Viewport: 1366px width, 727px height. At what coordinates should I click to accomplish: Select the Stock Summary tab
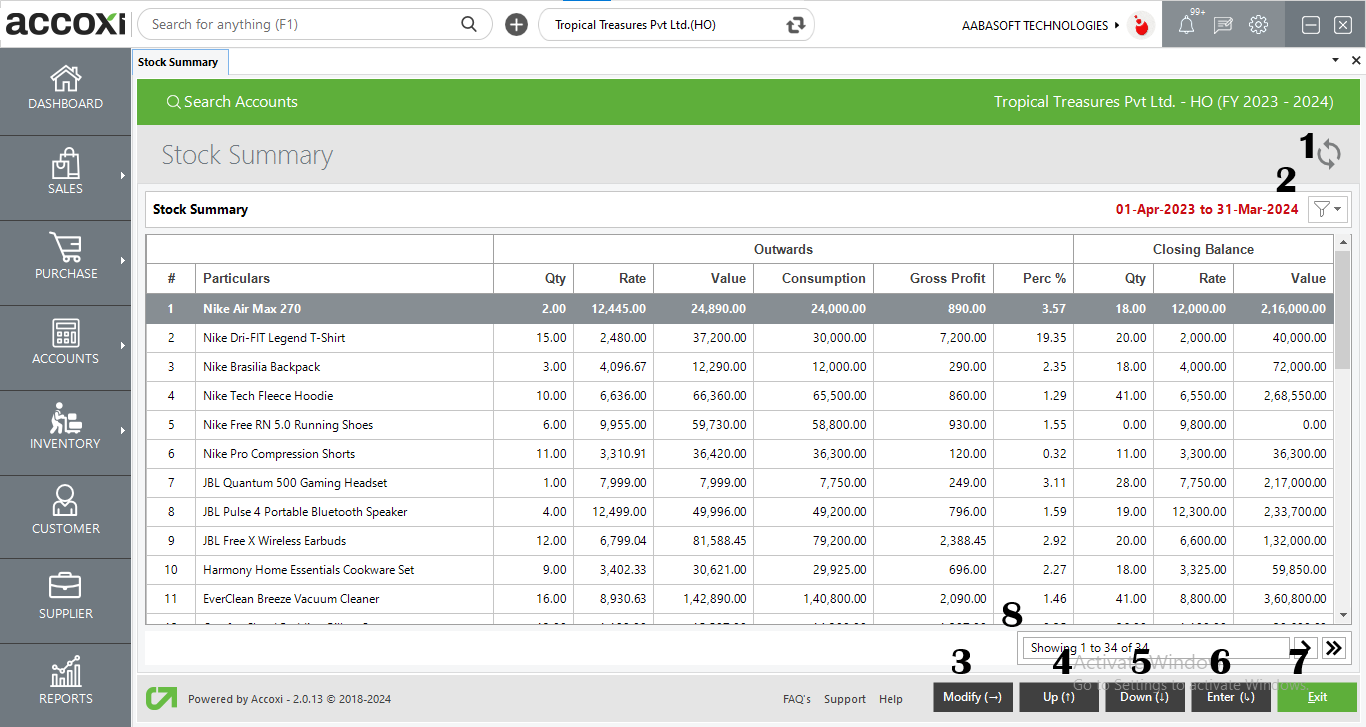pyautogui.click(x=178, y=62)
